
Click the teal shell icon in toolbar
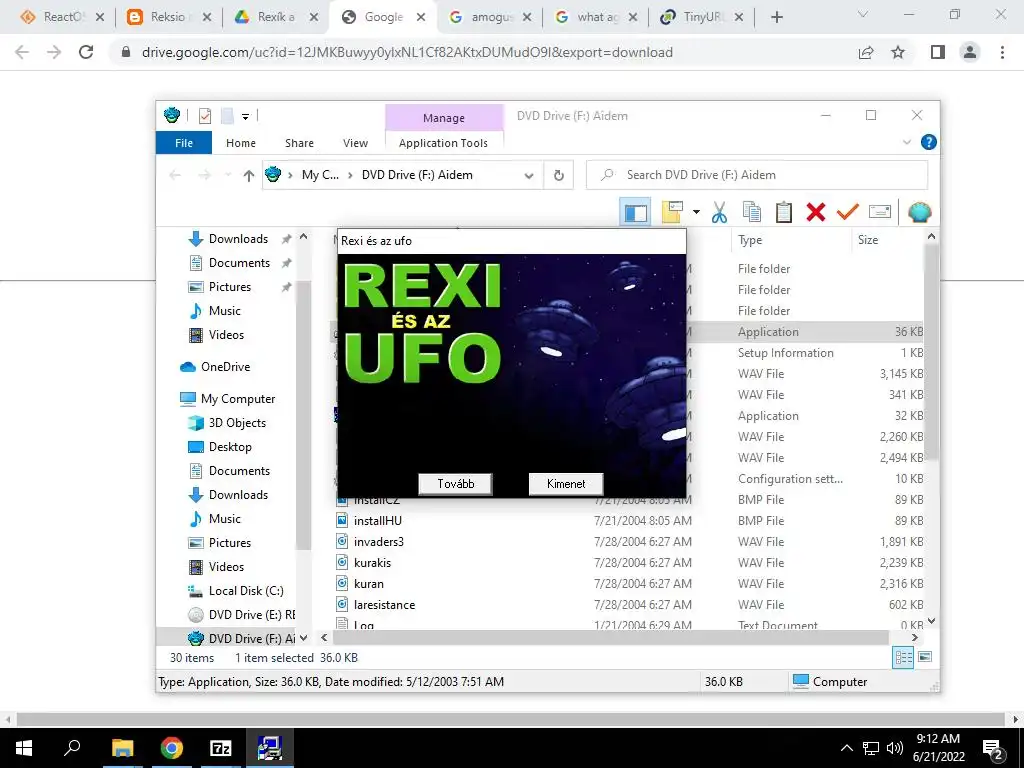(x=920, y=212)
